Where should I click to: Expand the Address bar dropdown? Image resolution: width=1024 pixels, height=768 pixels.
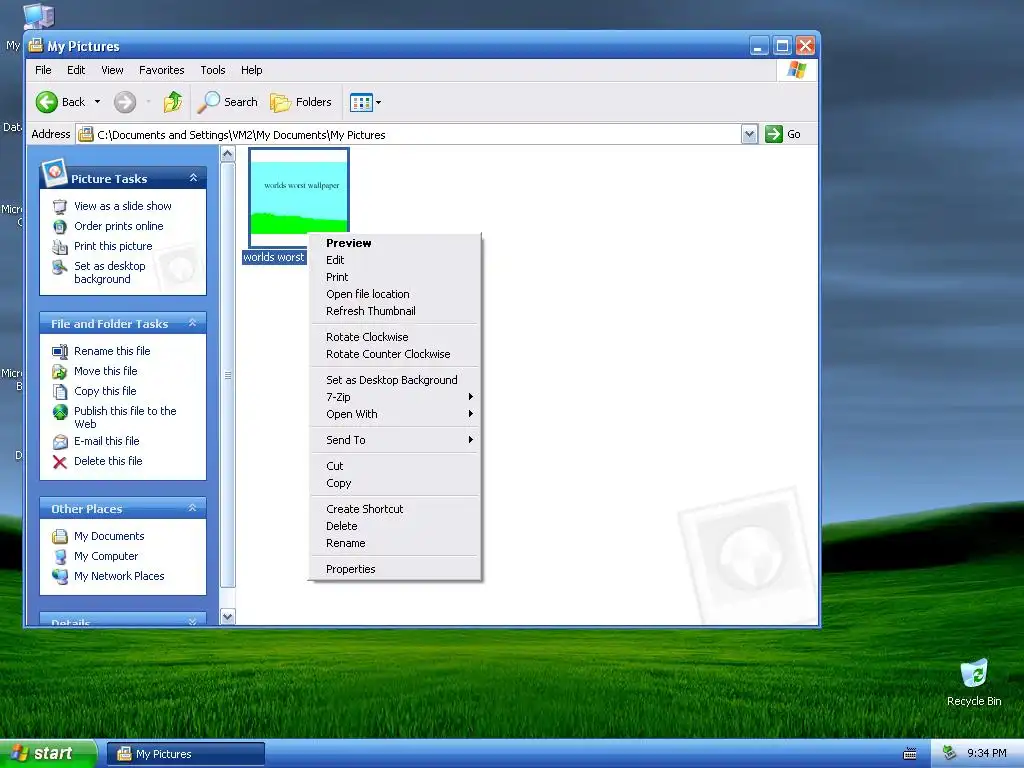750,135
